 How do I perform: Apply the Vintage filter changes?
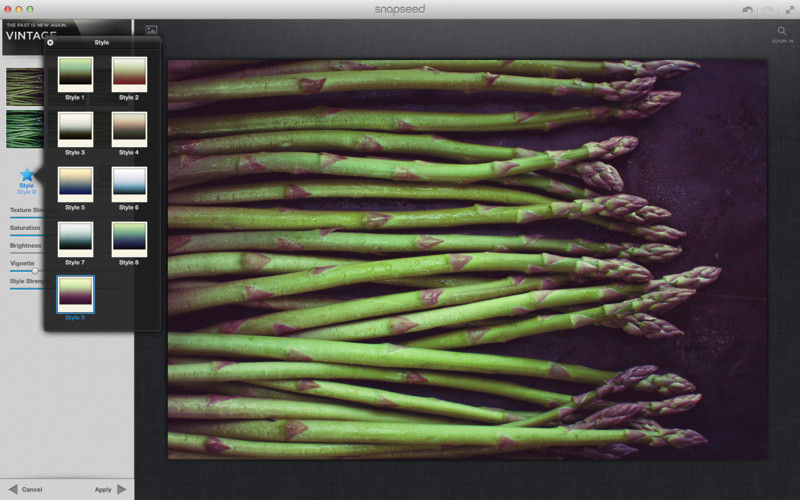[x=111, y=489]
